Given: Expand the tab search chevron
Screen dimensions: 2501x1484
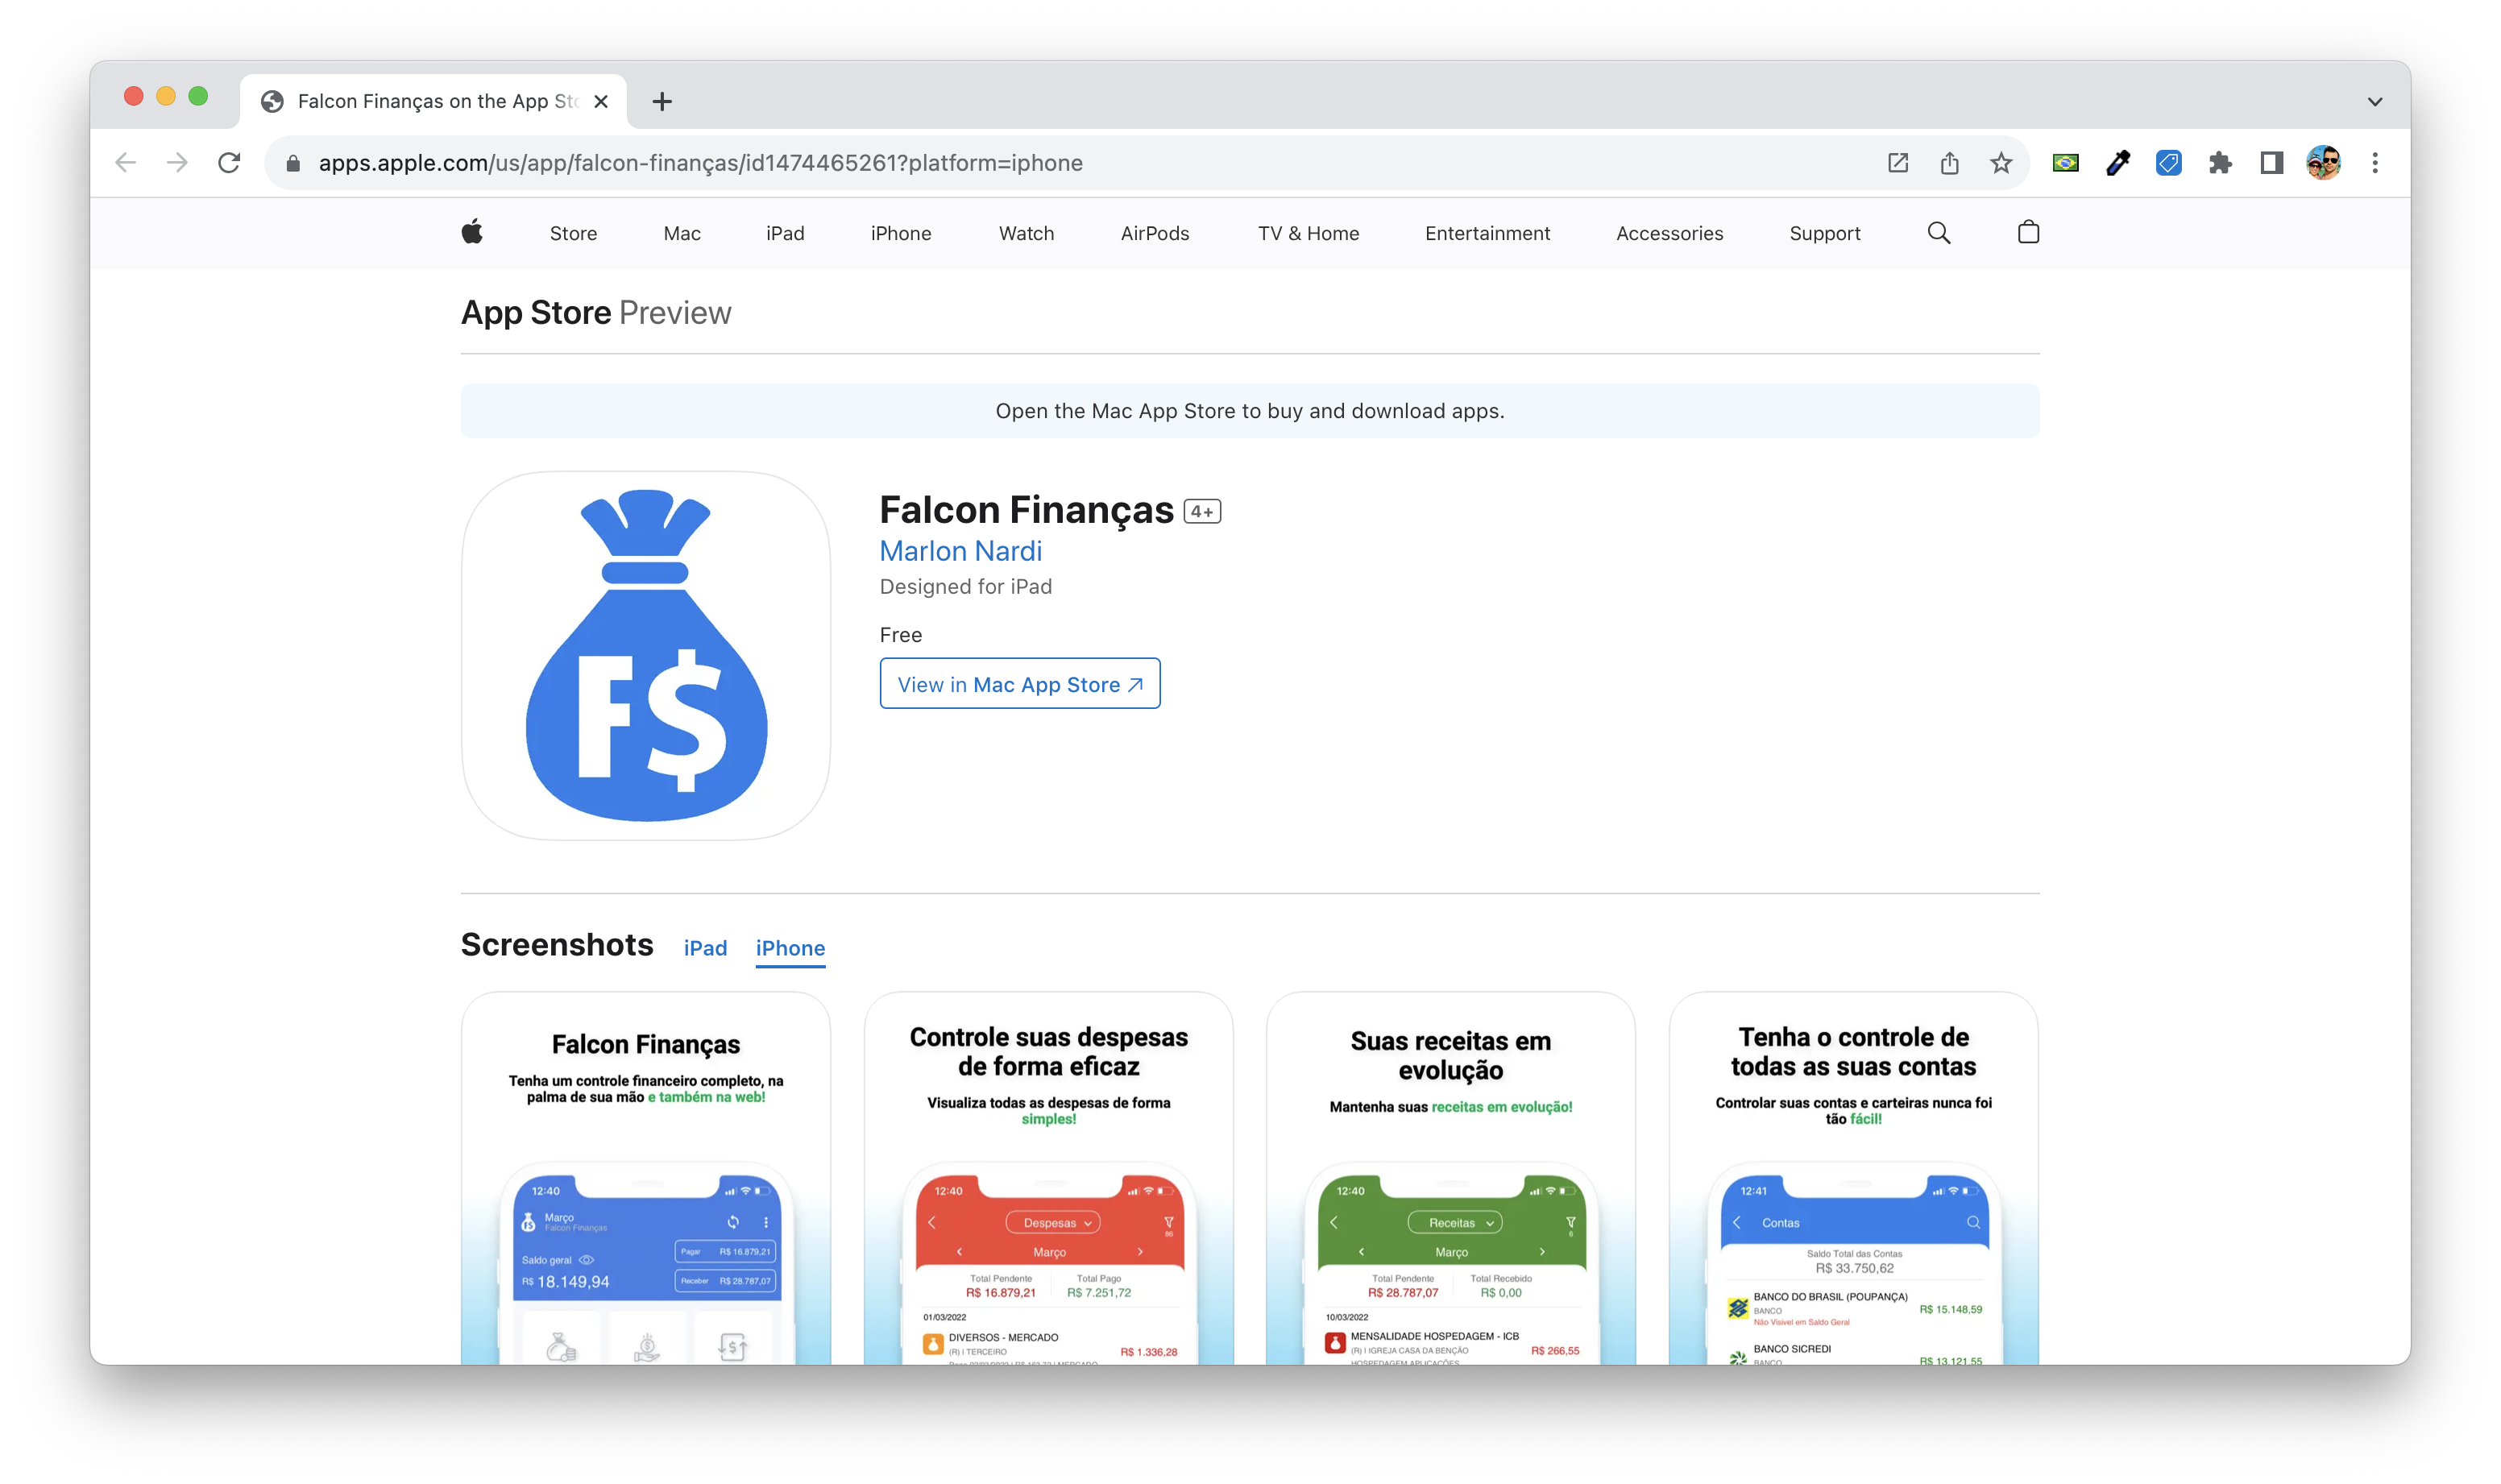Looking at the screenshot, I should click(x=2374, y=102).
